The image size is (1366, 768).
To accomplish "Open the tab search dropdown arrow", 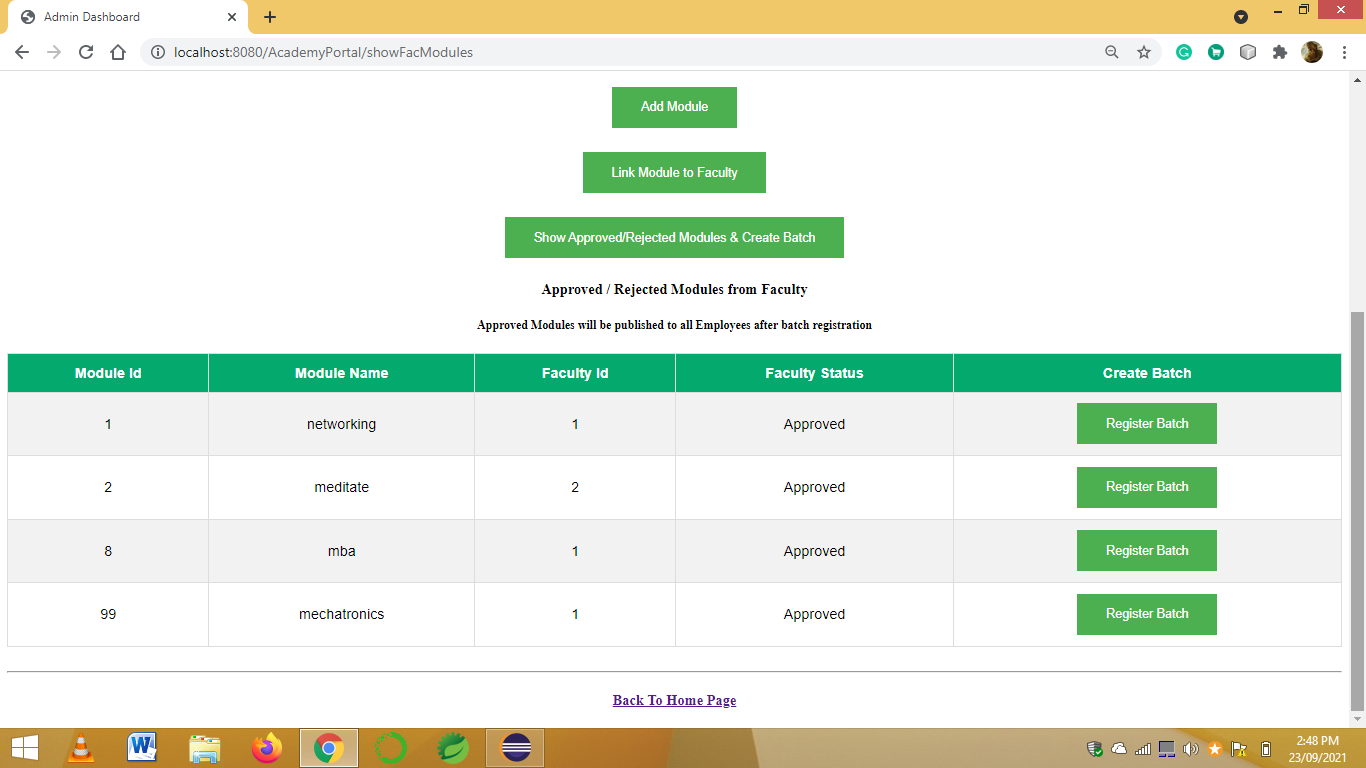I will (x=1241, y=17).
